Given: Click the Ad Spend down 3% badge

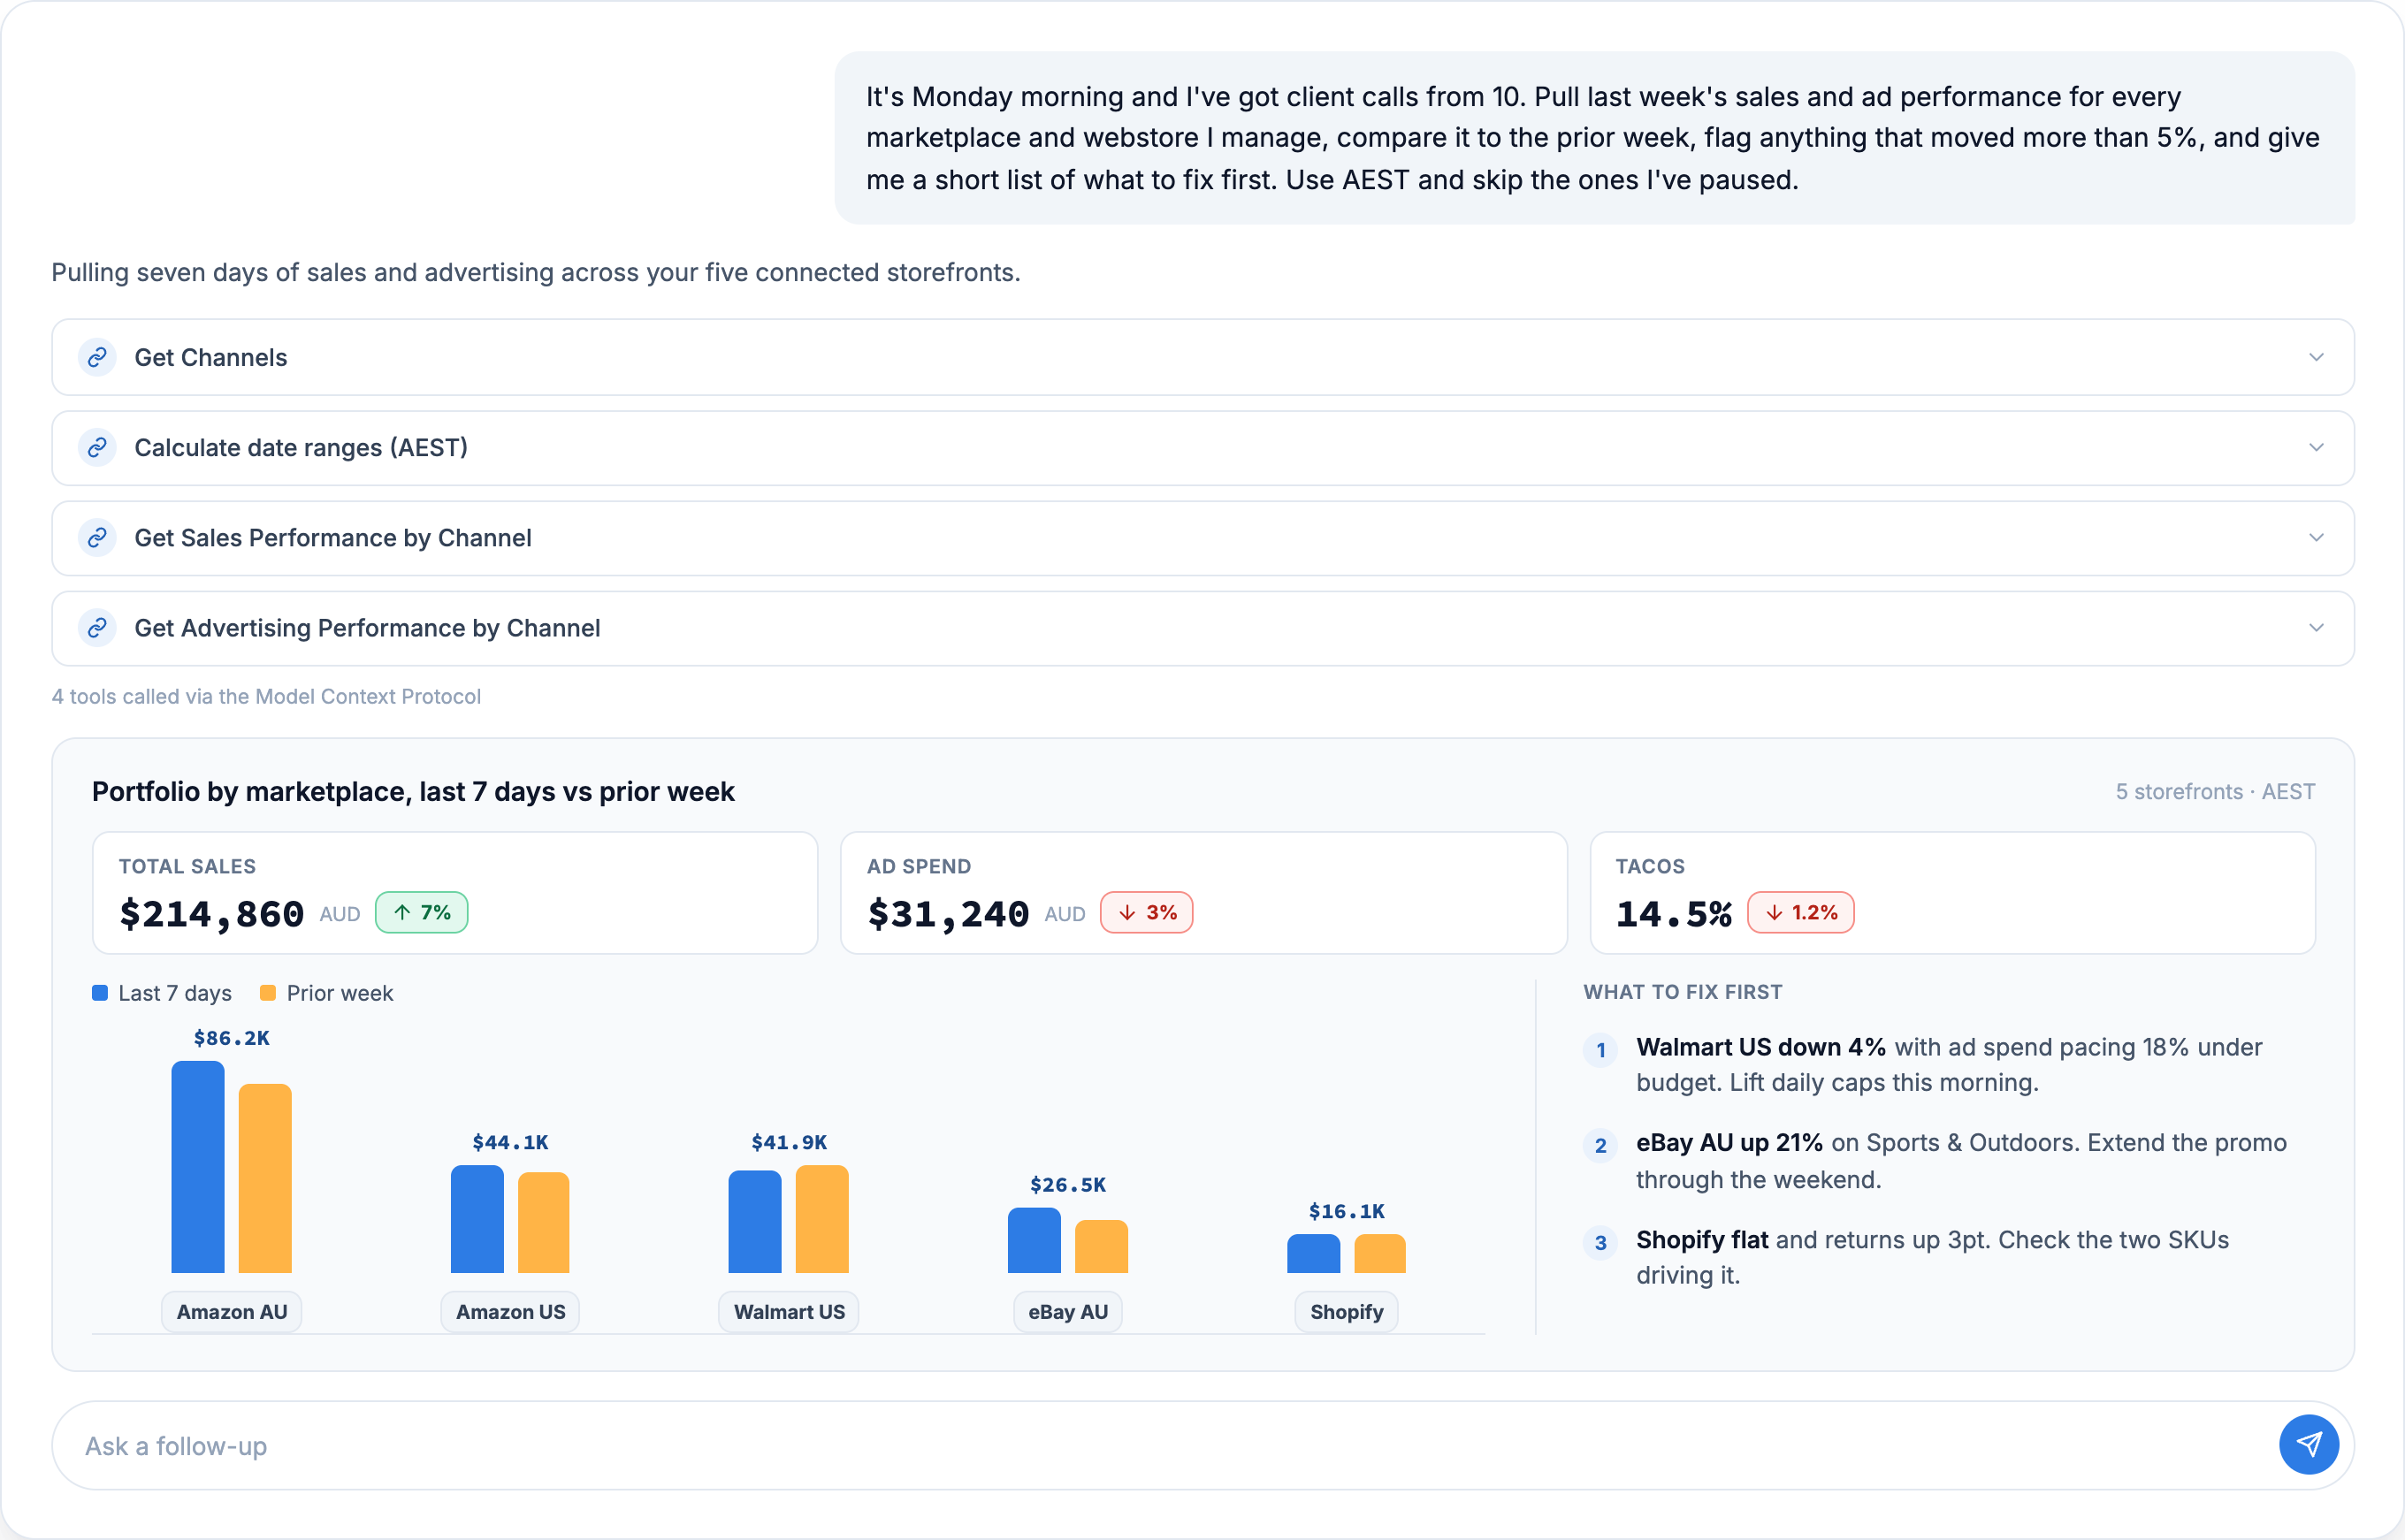Looking at the screenshot, I should tap(1146, 912).
